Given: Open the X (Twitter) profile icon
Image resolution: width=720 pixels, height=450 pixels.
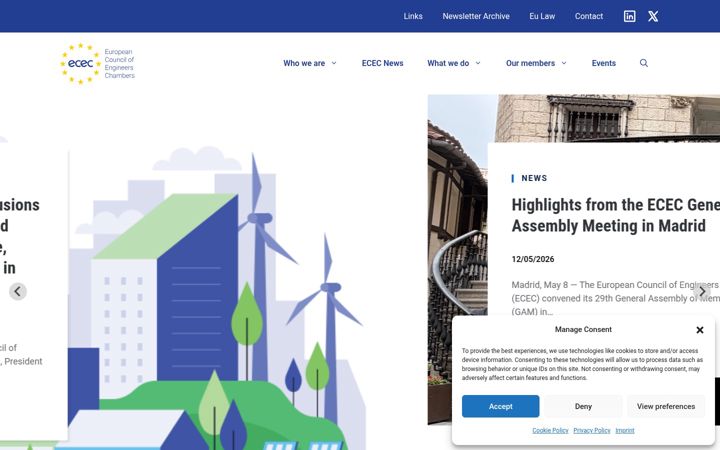Looking at the screenshot, I should (x=653, y=16).
